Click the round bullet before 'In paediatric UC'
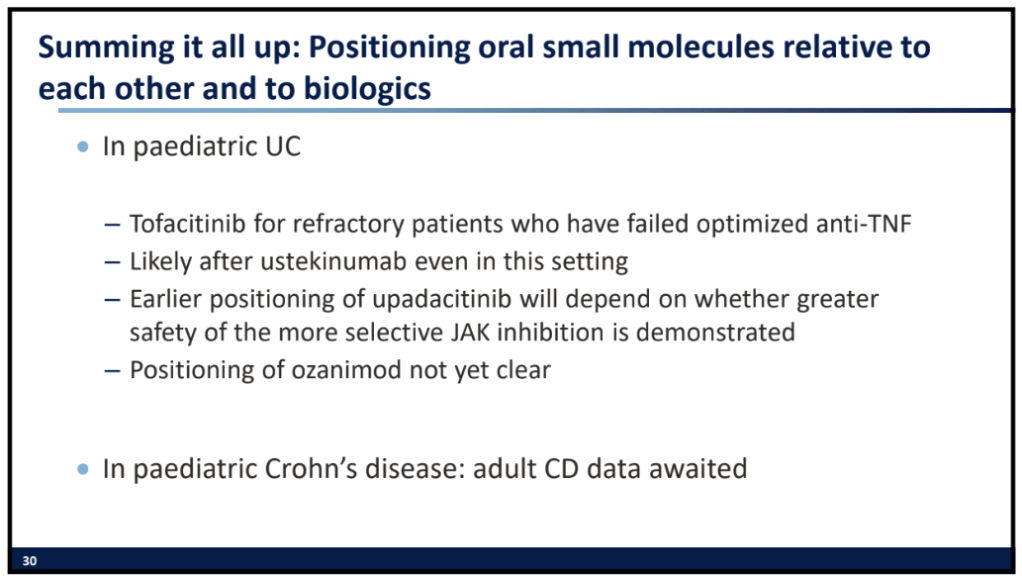1022x582 pixels. (x=83, y=147)
